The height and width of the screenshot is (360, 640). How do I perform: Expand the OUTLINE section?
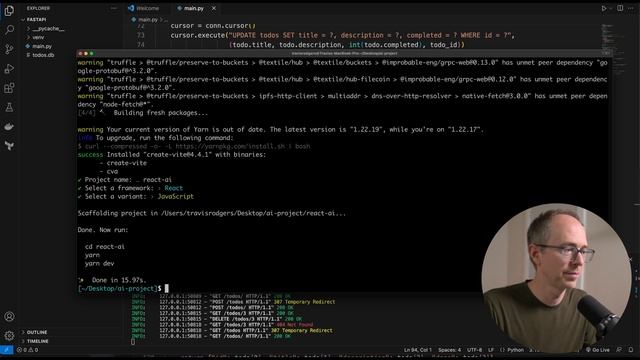[x=37, y=332]
